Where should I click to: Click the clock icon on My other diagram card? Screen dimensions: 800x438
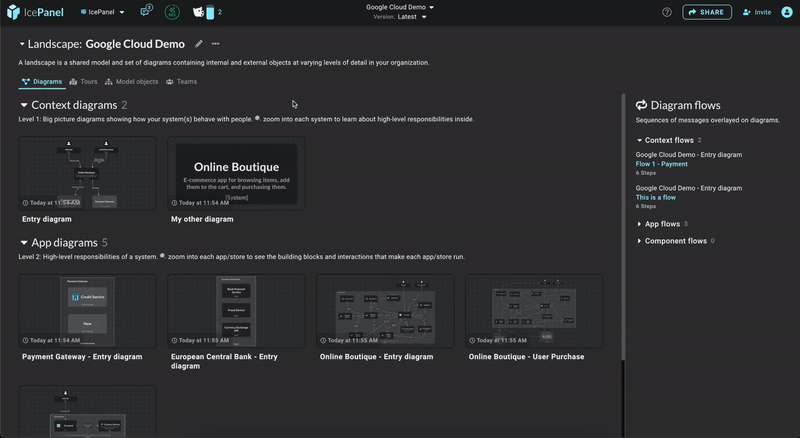pos(174,203)
